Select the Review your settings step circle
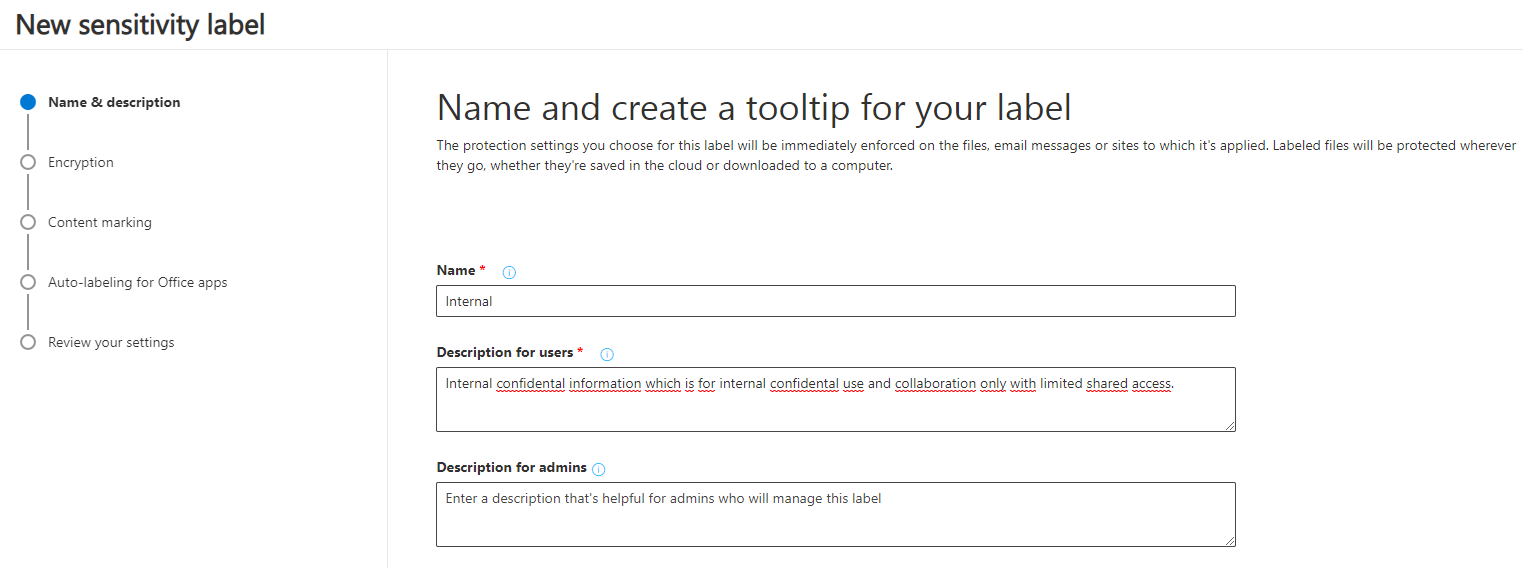 pyautogui.click(x=28, y=342)
